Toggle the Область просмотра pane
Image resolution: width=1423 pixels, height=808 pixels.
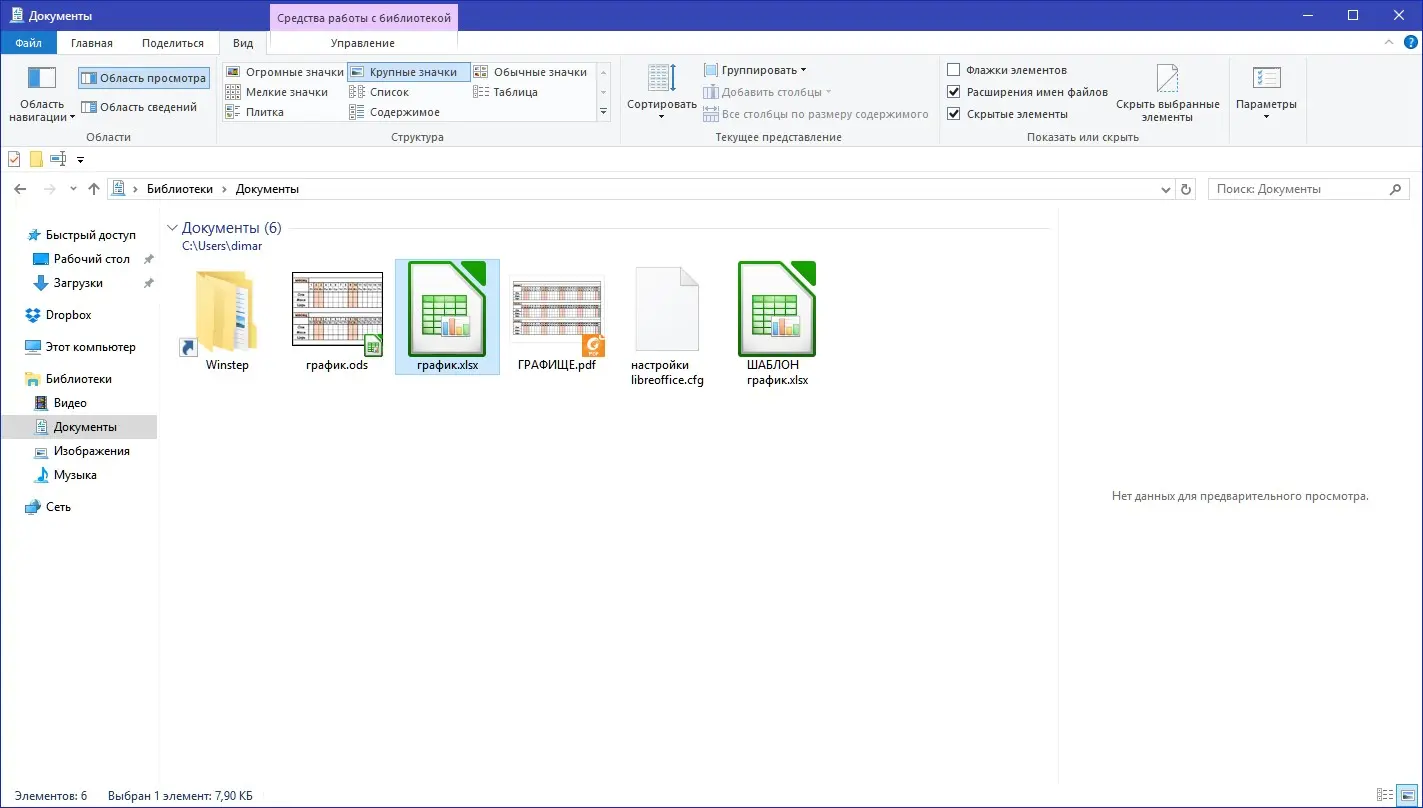click(x=144, y=78)
